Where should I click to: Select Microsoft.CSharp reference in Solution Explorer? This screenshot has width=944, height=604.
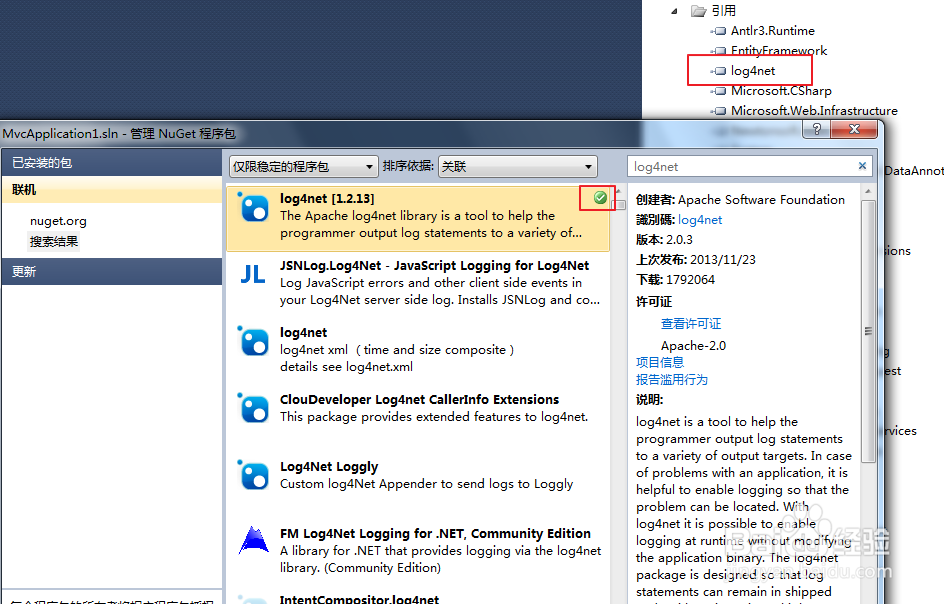tap(781, 91)
